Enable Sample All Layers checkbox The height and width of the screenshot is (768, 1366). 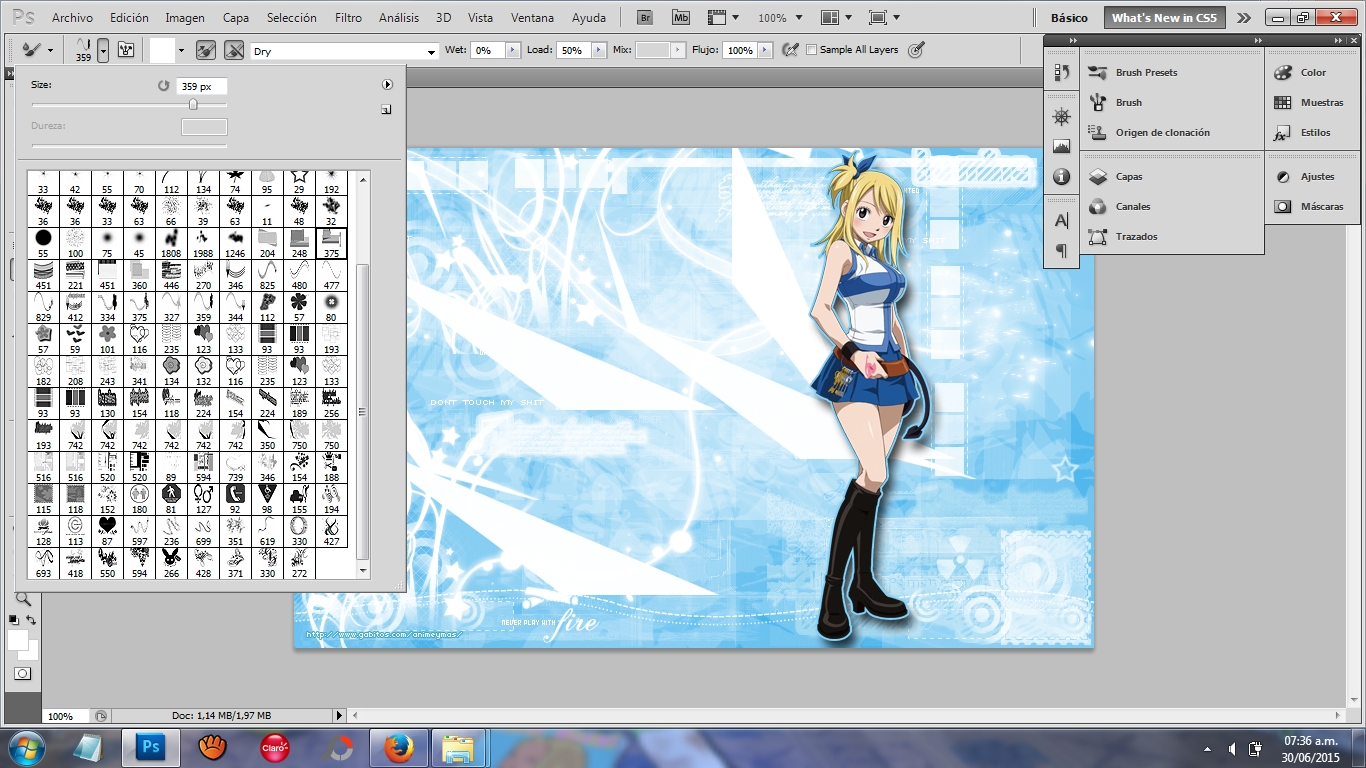(811, 50)
